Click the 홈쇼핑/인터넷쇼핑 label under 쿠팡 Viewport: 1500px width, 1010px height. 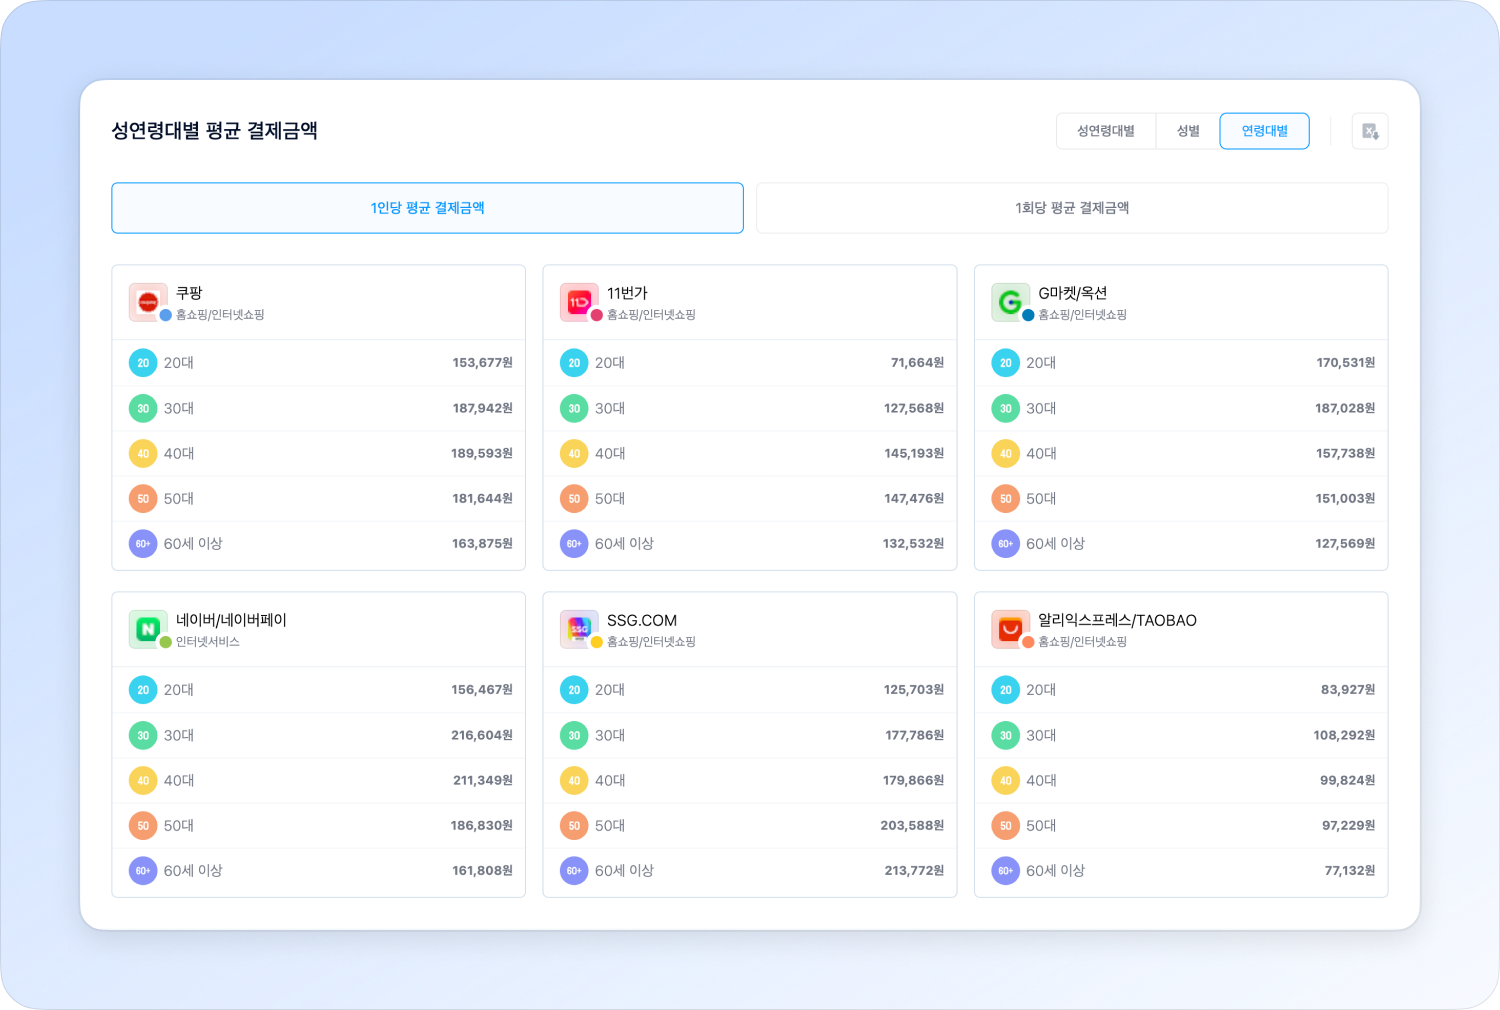point(220,315)
